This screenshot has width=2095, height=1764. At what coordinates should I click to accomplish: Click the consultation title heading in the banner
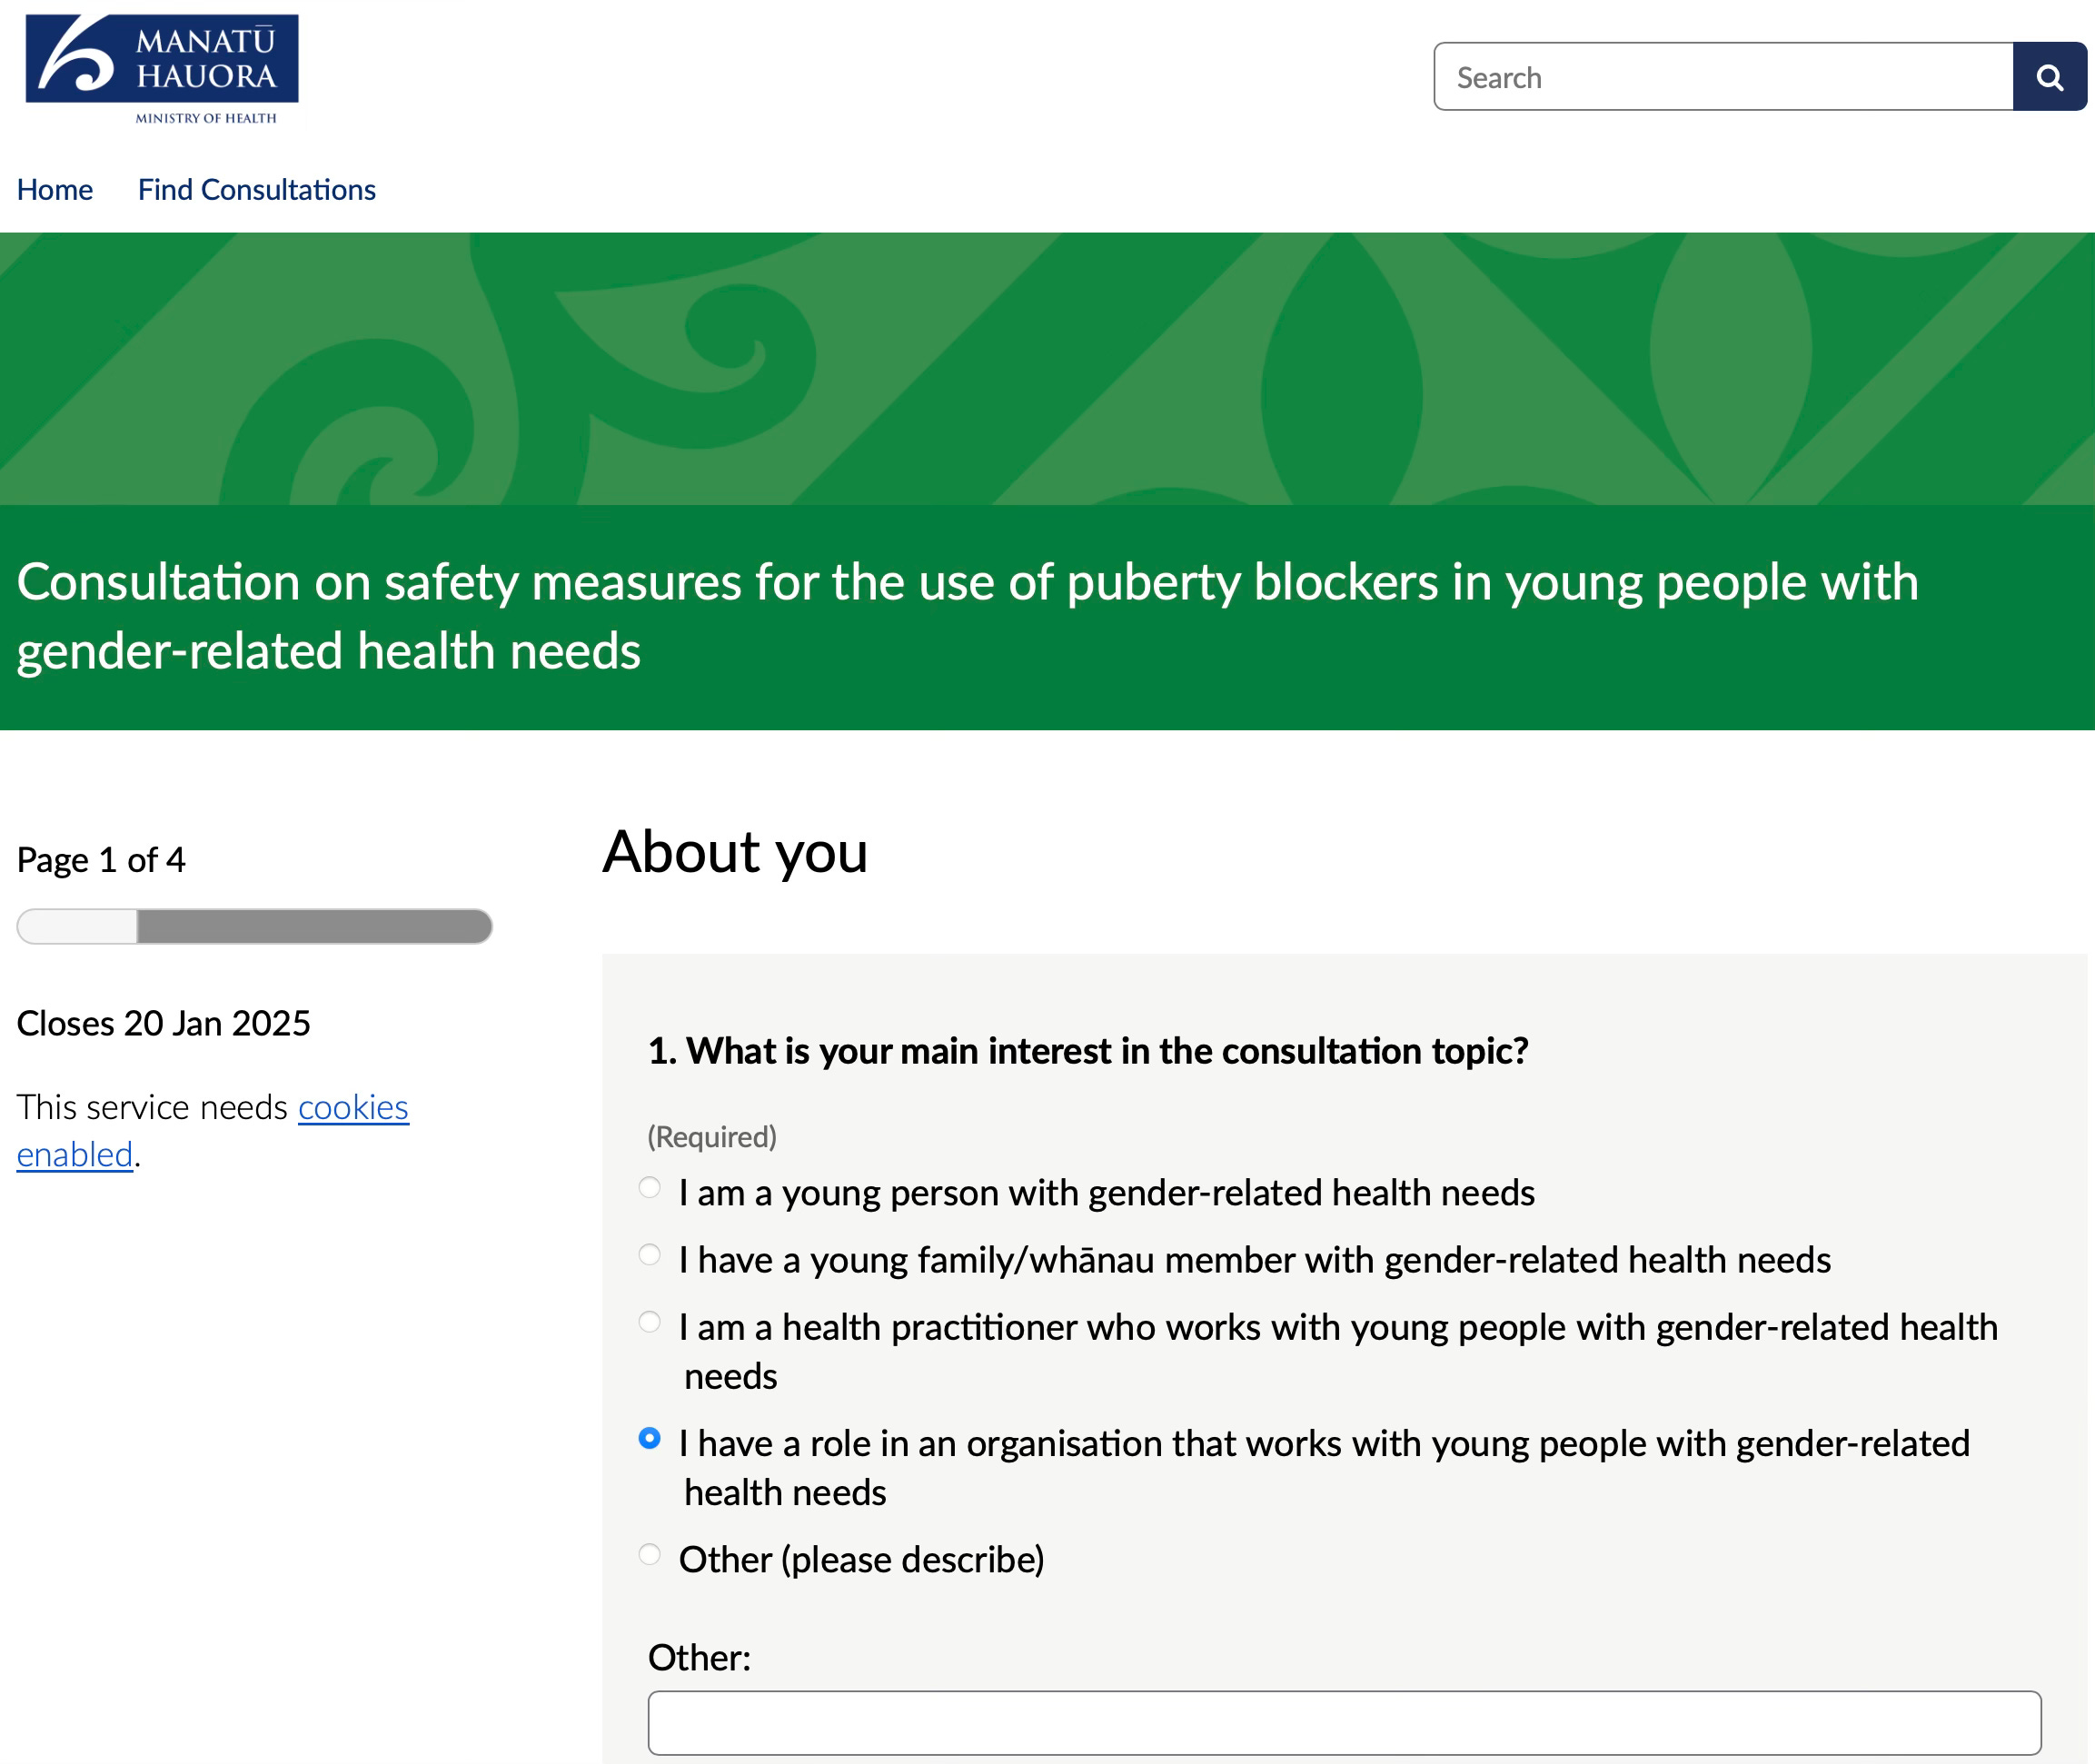click(967, 616)
